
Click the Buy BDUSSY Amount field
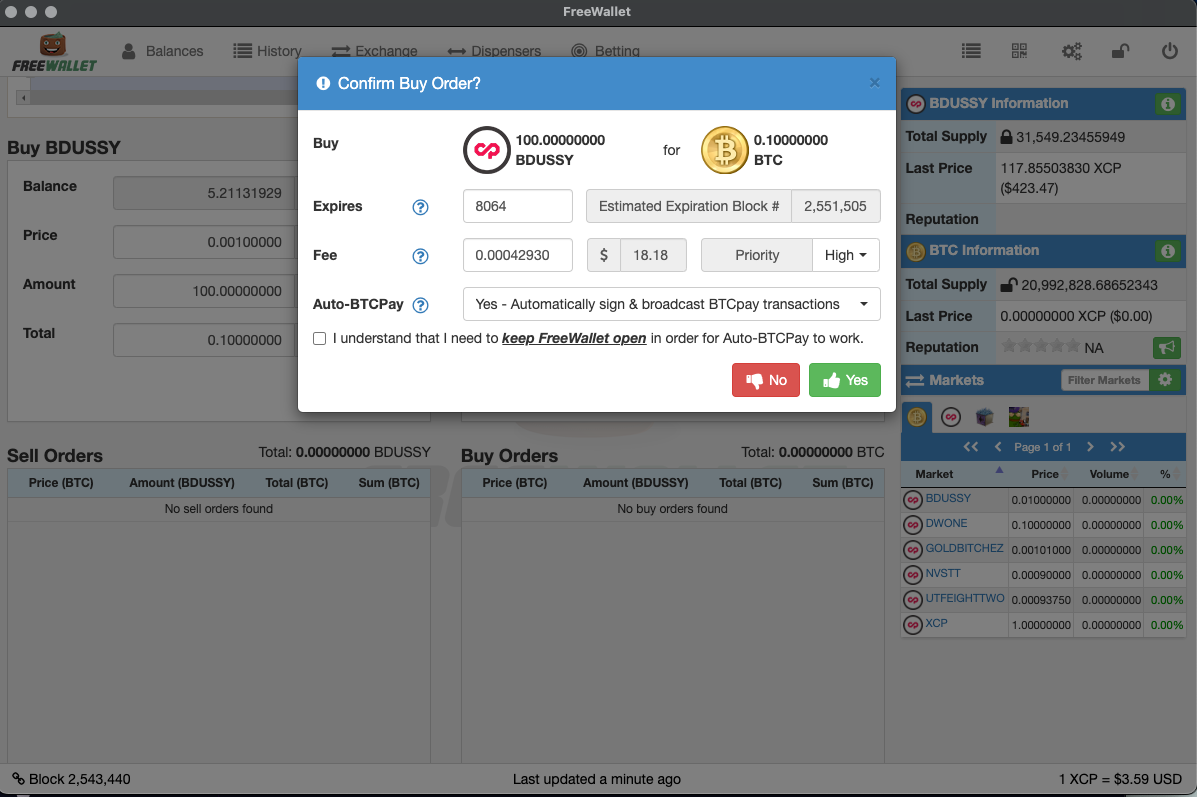(205, 291)
